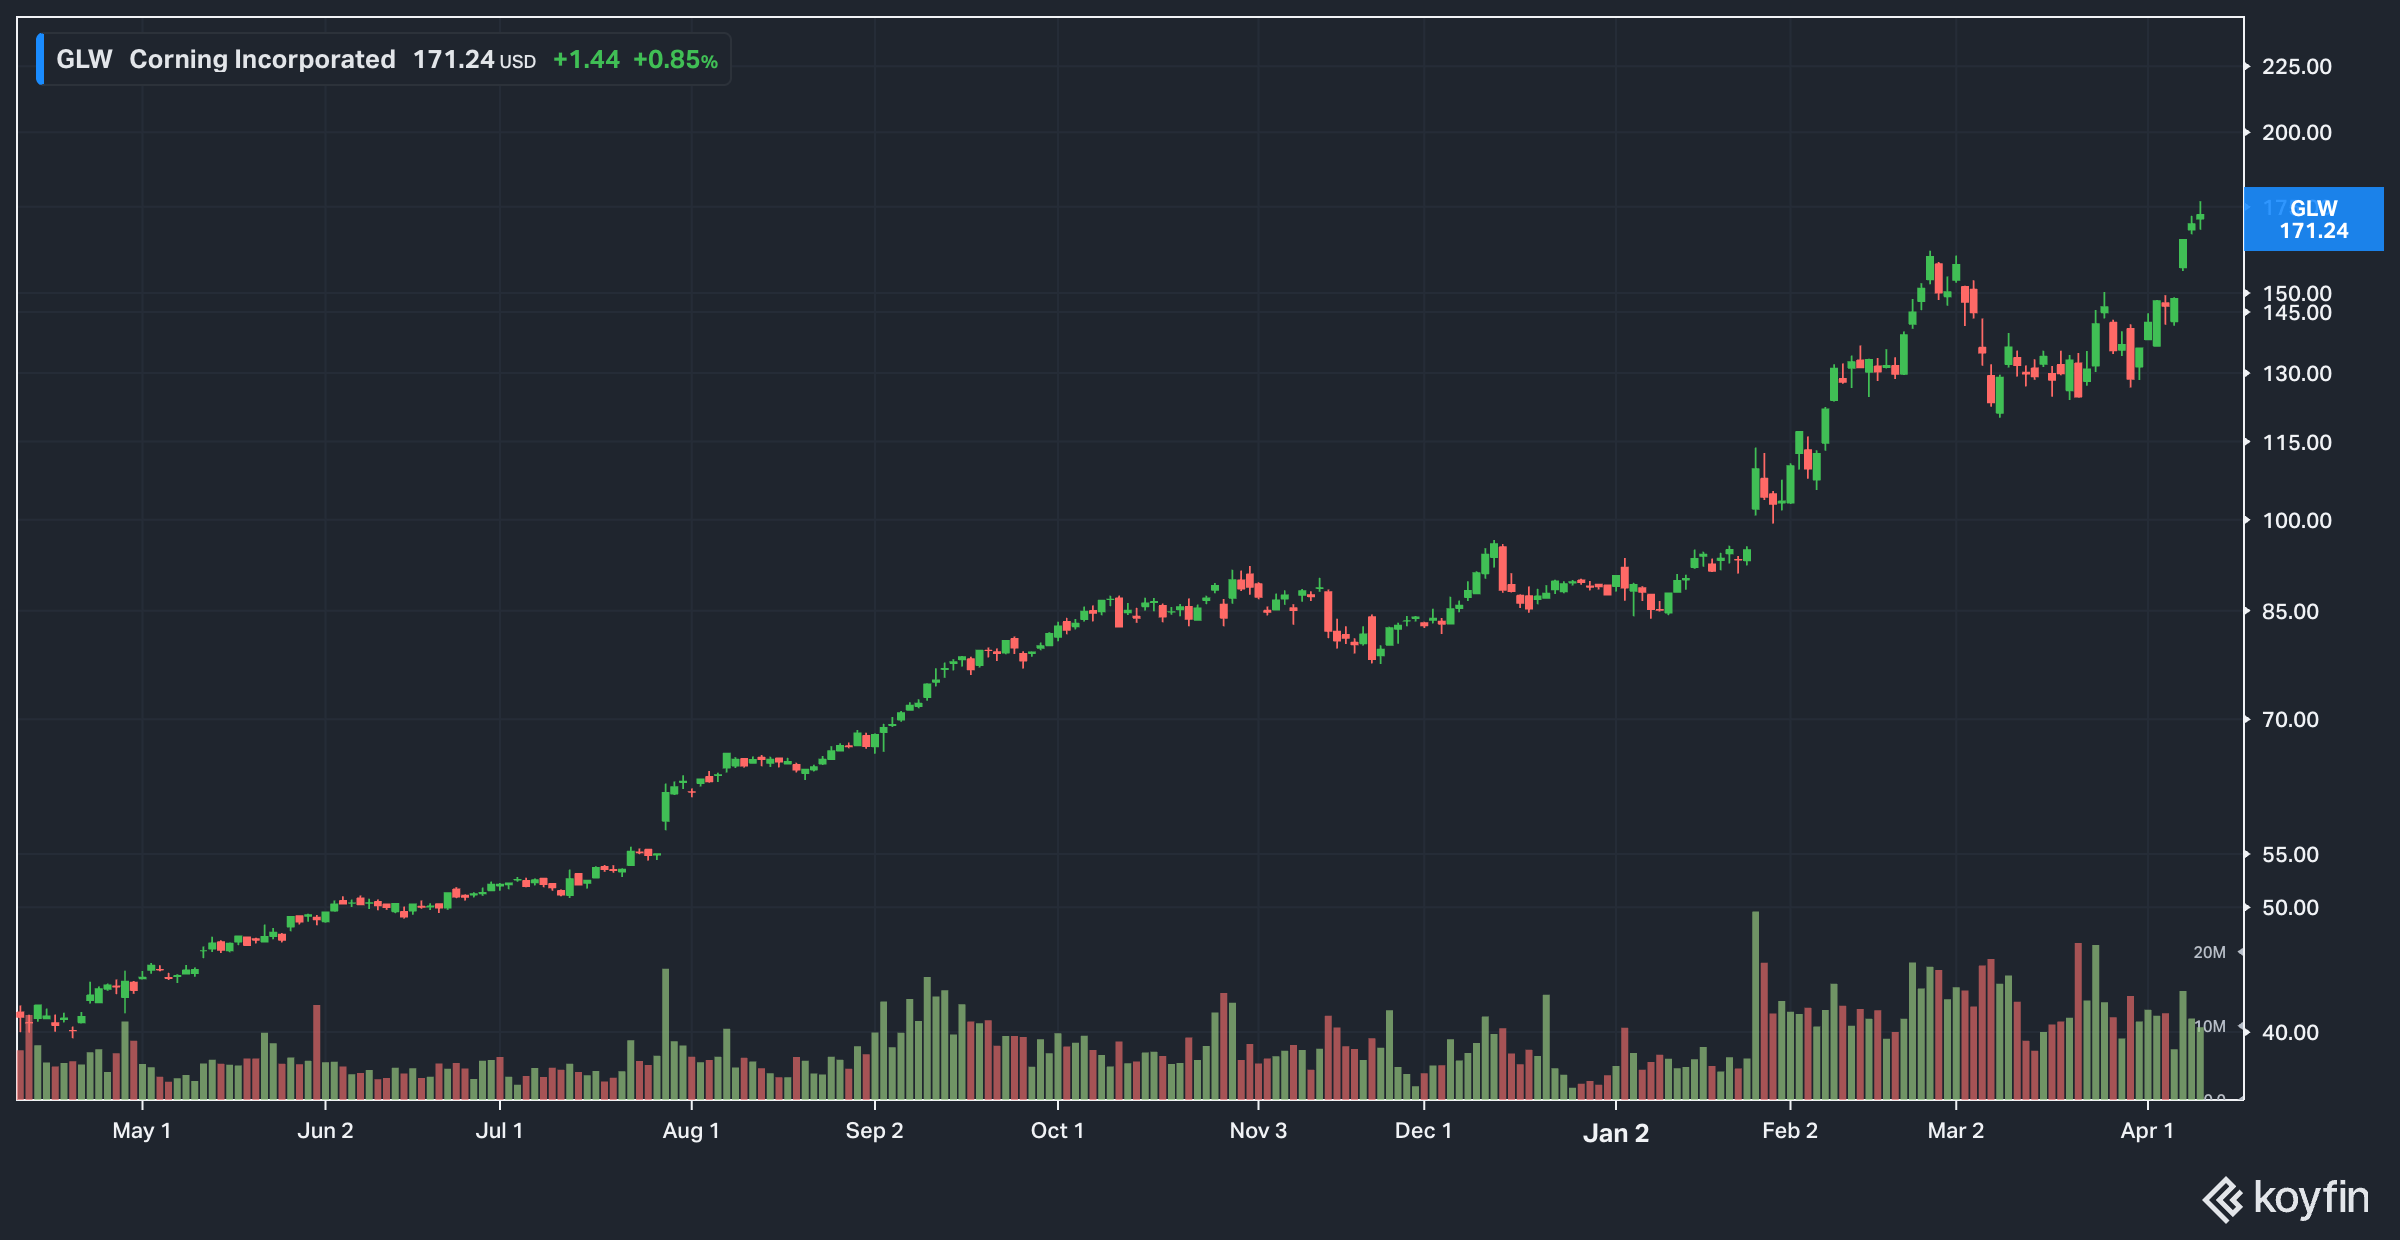Click the 20M volume axis label
The image size is (2400, 1240).
[x=2209, y=952]
